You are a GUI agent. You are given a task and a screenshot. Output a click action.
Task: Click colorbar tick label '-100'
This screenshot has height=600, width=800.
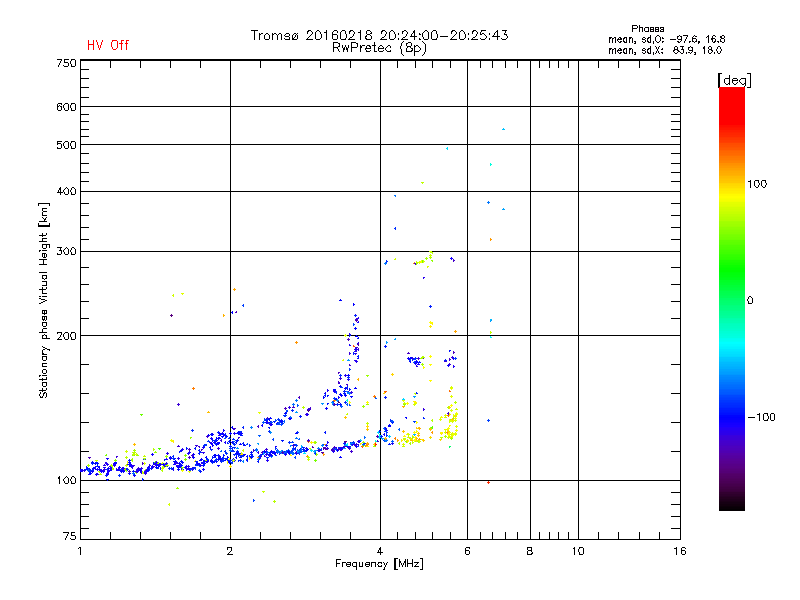coord(761,417)
